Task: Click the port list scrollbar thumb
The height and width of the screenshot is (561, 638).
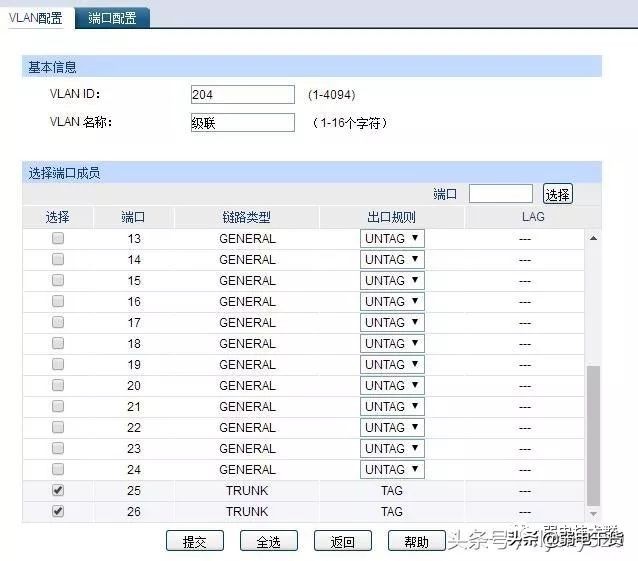Action: click(594, 436)
